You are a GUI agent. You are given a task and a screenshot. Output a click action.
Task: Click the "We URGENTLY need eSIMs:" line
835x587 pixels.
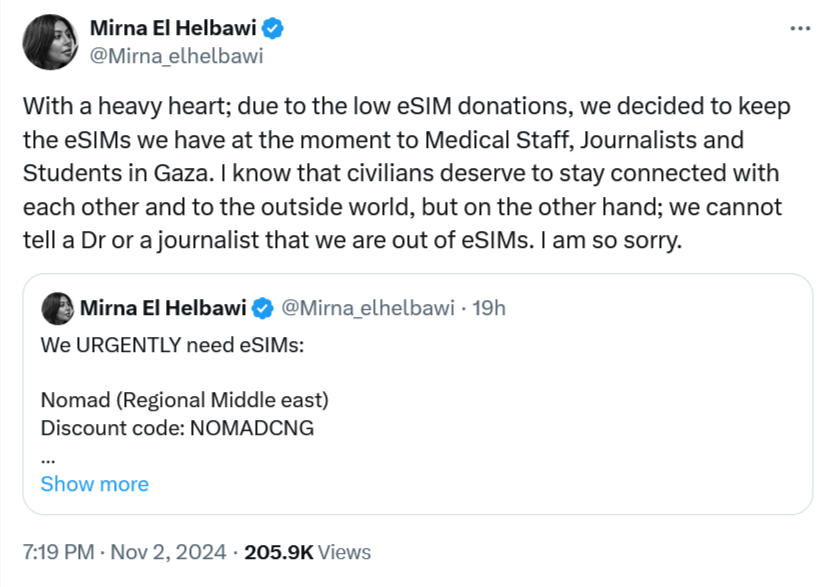(172, 345)
